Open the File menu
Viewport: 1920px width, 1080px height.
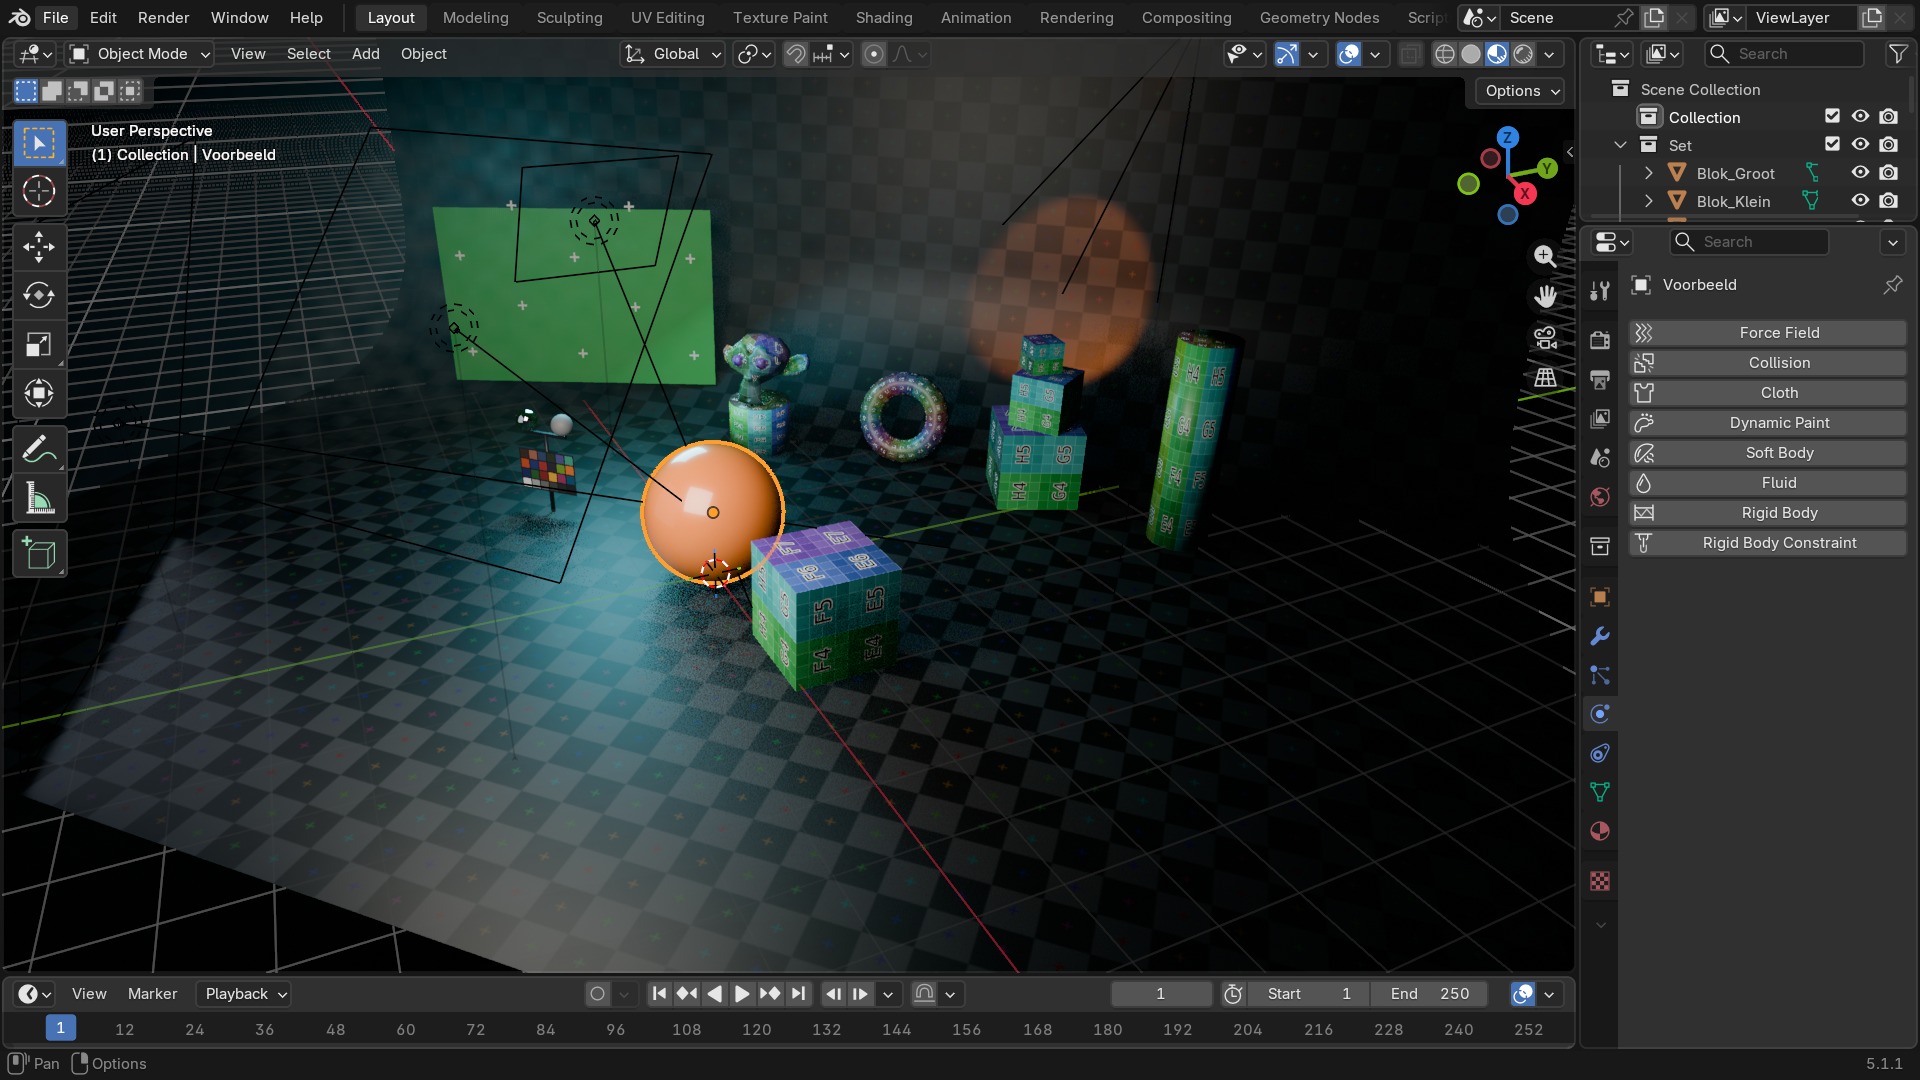click(56, 17)
